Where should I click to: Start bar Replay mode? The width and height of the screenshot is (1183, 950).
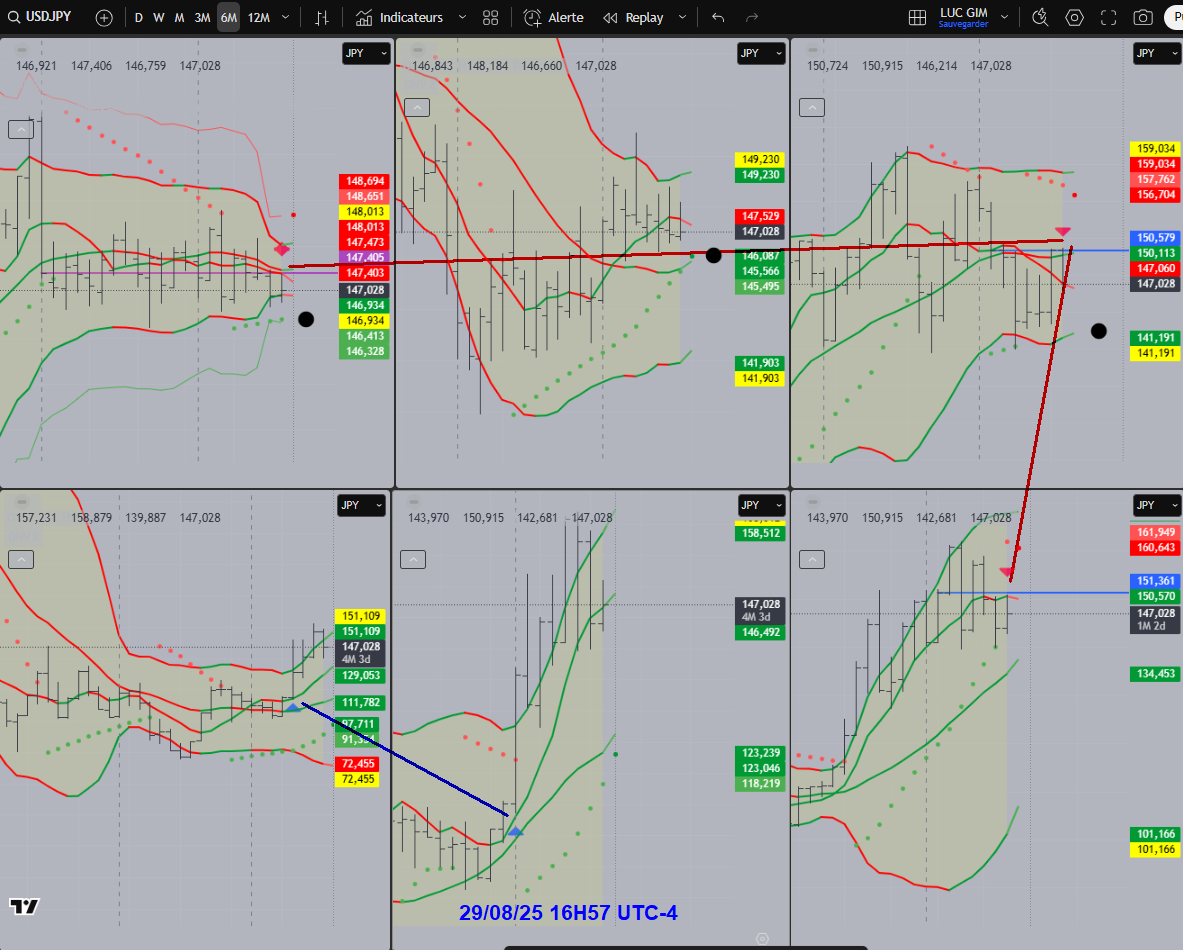634,17
